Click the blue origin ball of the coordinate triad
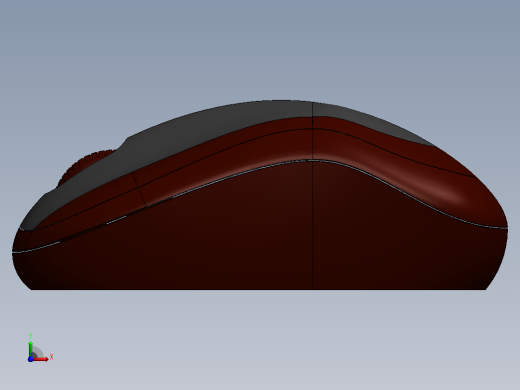This screenshot has width=520, height=390. (31, 359)
